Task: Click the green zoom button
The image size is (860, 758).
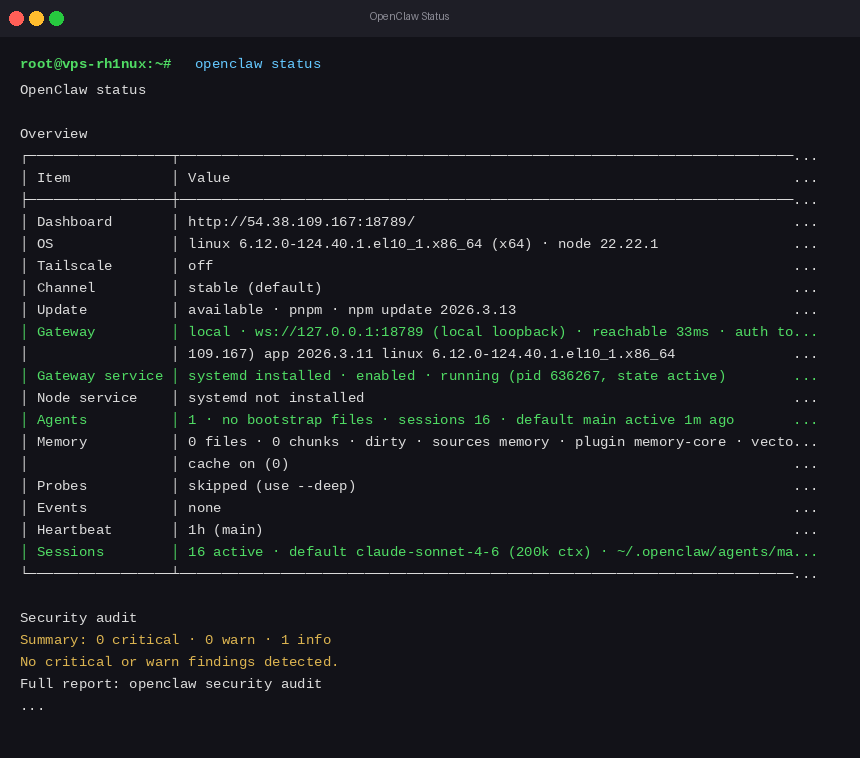Action: (57, 17)
